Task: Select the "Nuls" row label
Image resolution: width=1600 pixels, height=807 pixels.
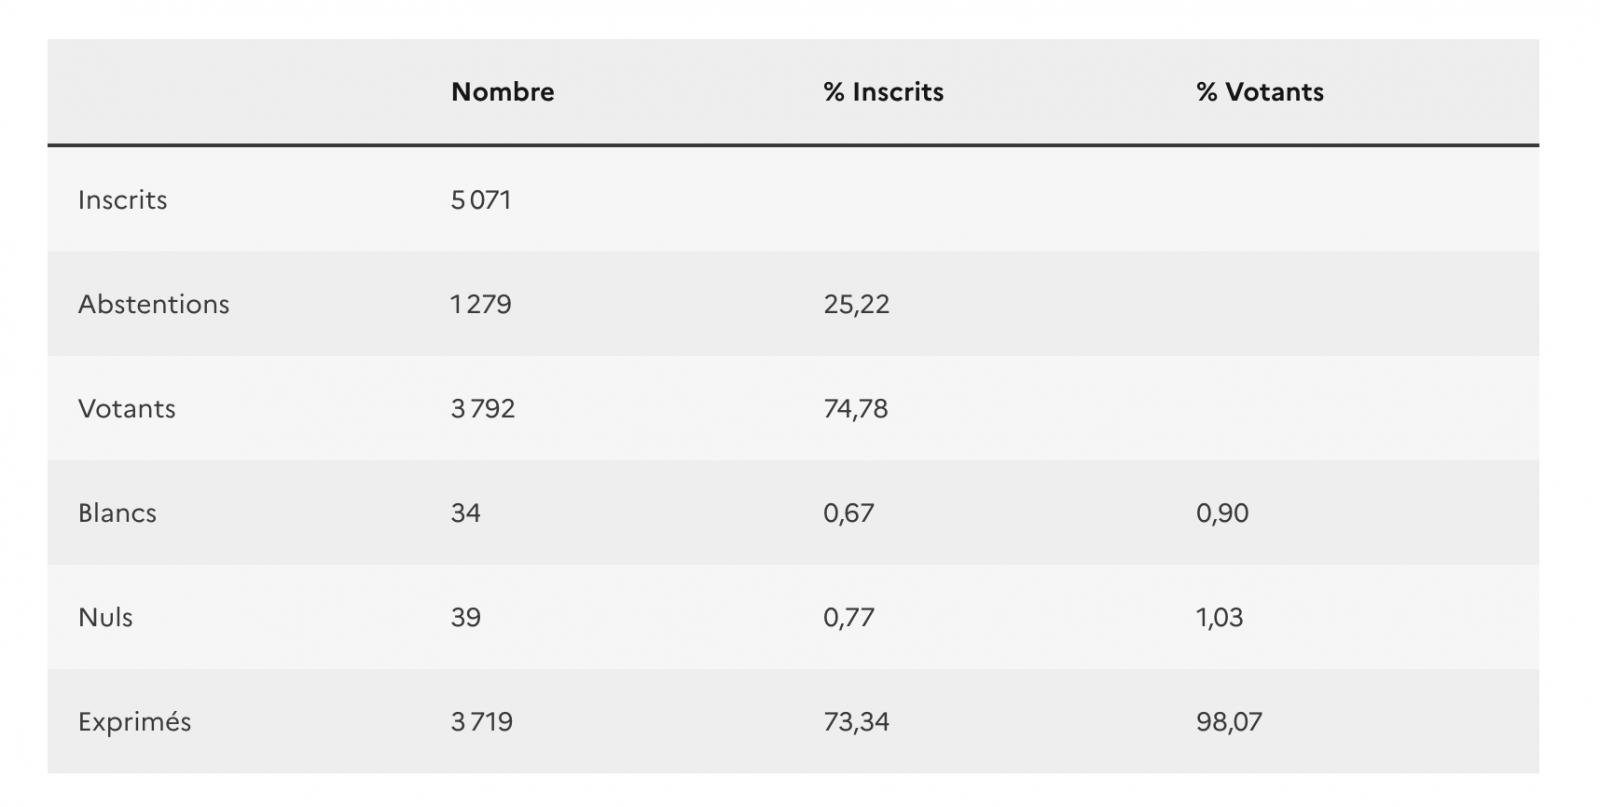Action: pyautogui.click(x=105, y=617)
